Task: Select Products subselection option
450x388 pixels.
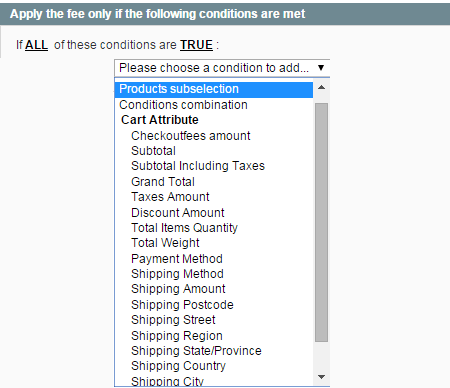Action: tap(214, 89)
